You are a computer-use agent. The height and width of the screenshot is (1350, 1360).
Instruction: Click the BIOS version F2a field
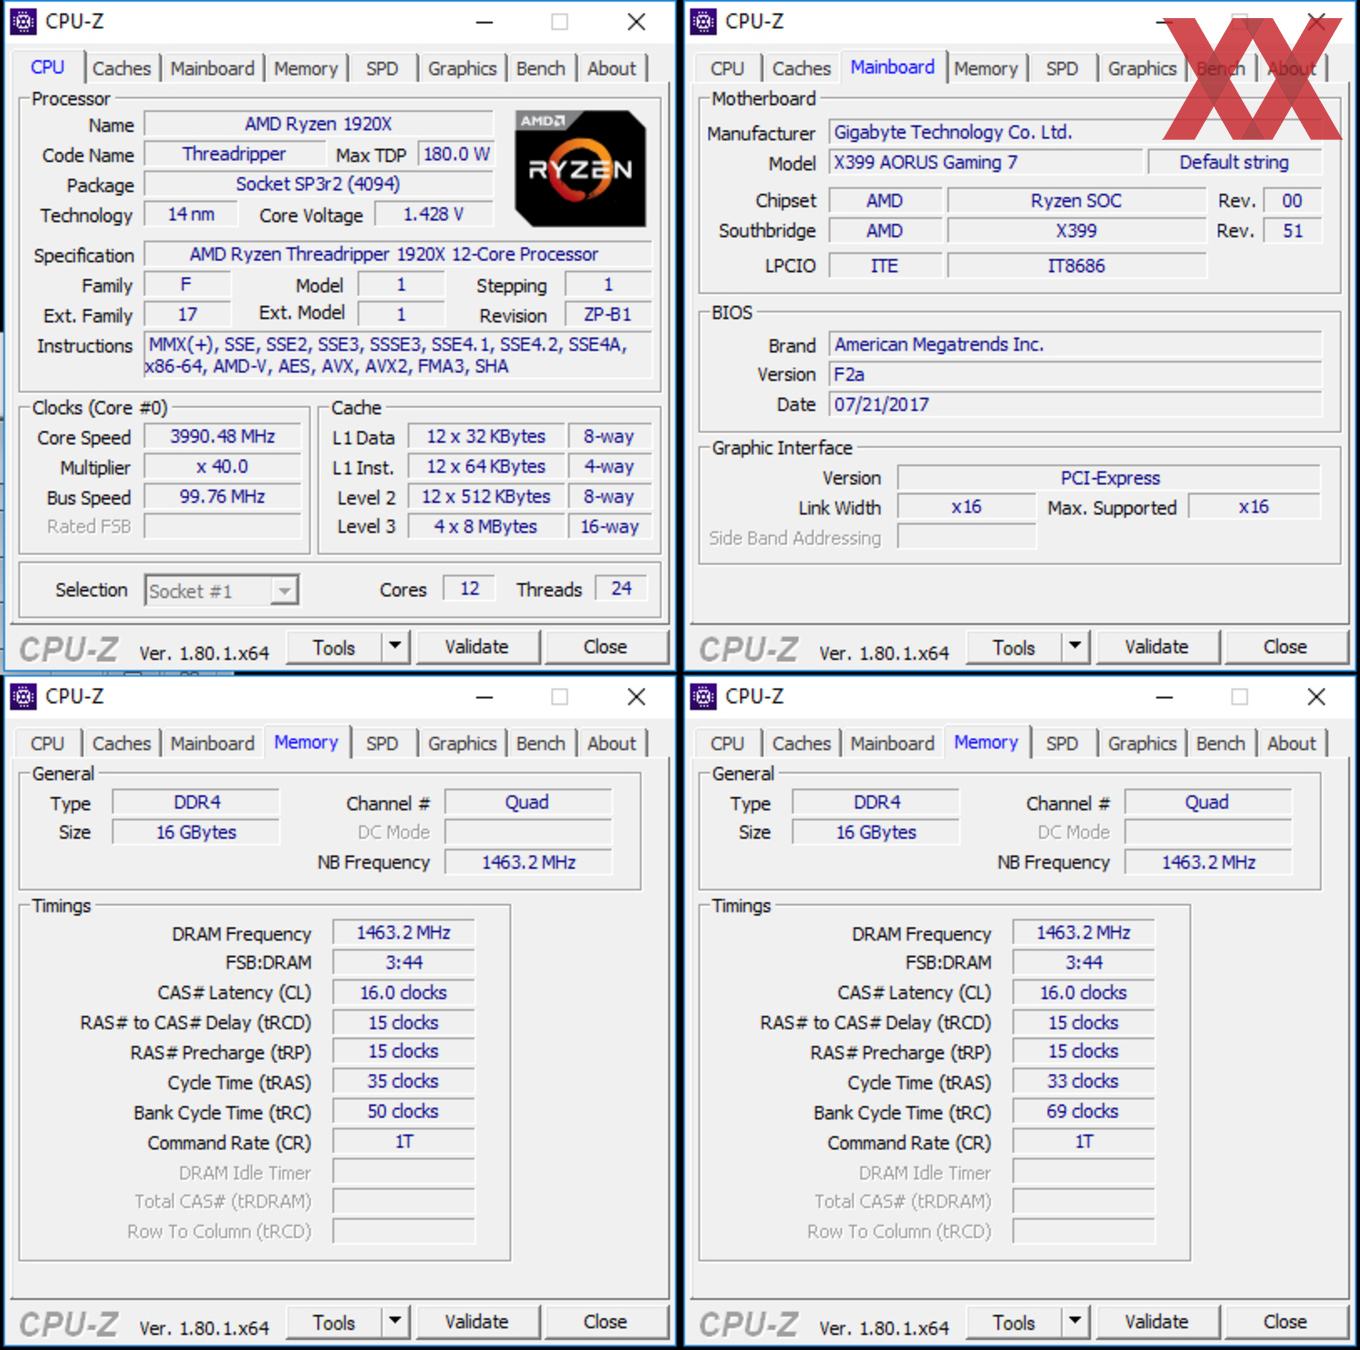pos(1076,375)
